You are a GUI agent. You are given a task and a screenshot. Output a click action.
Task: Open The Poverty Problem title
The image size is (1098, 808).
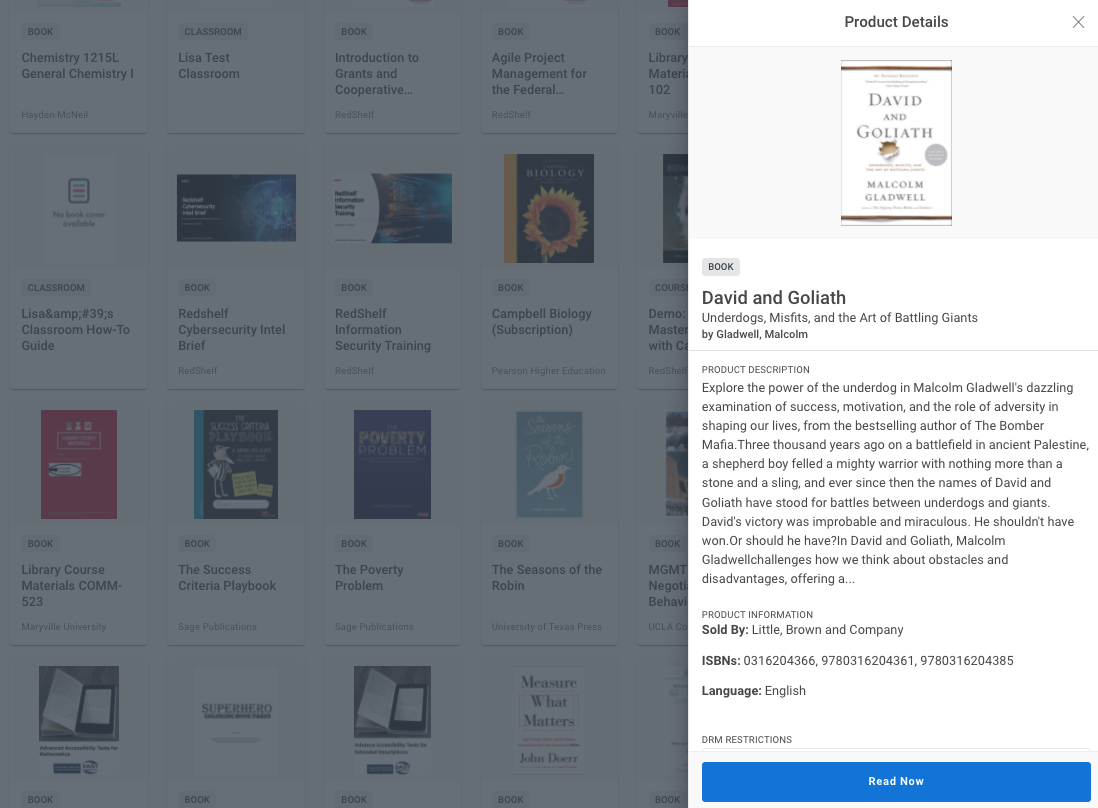(x=369, y=578)
